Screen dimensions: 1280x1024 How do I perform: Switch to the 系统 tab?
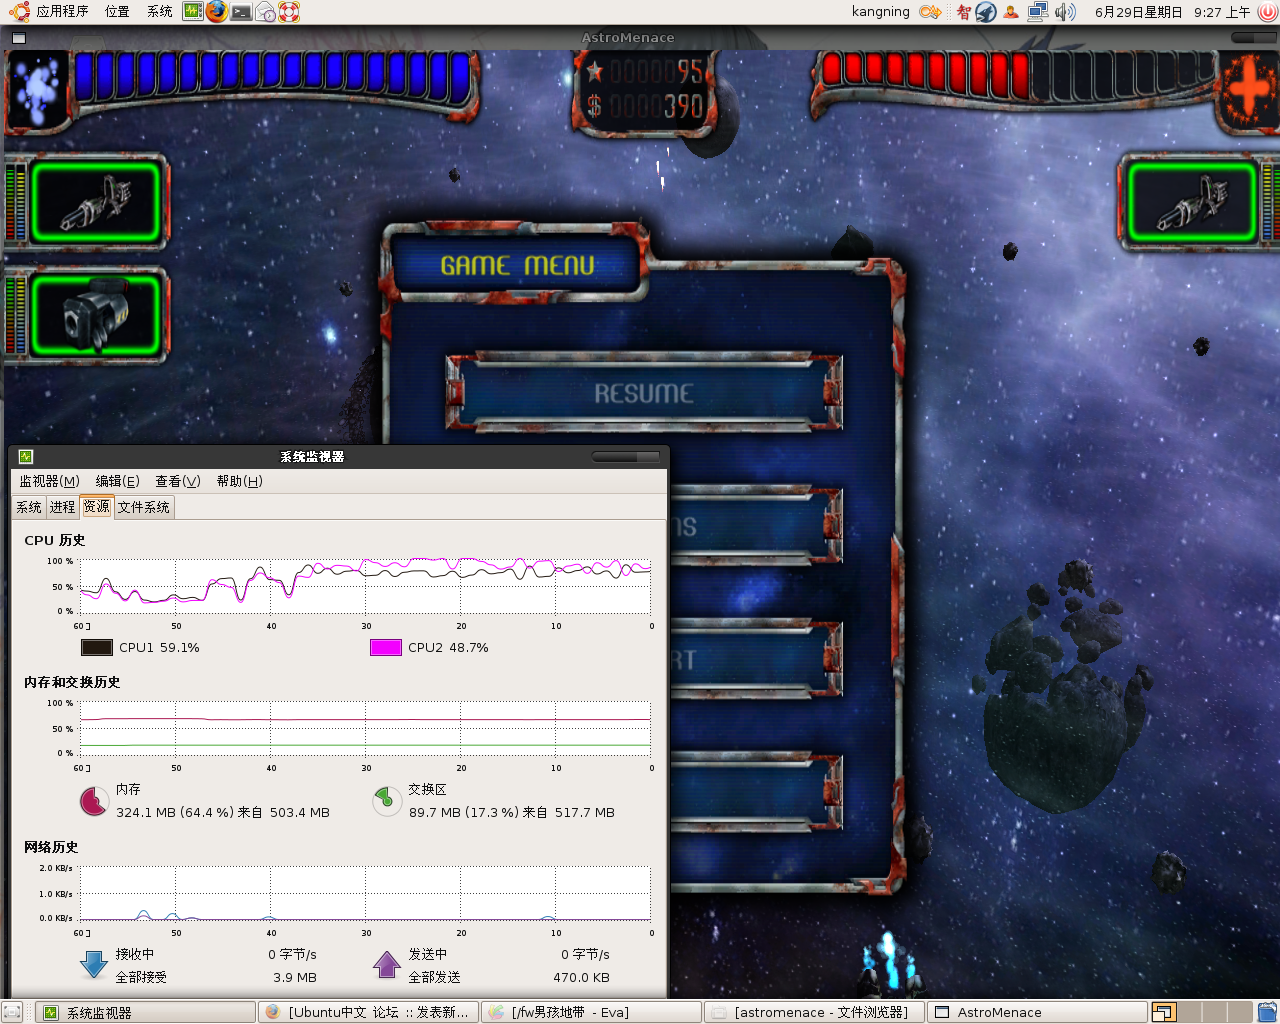click(x=29, y=508)
